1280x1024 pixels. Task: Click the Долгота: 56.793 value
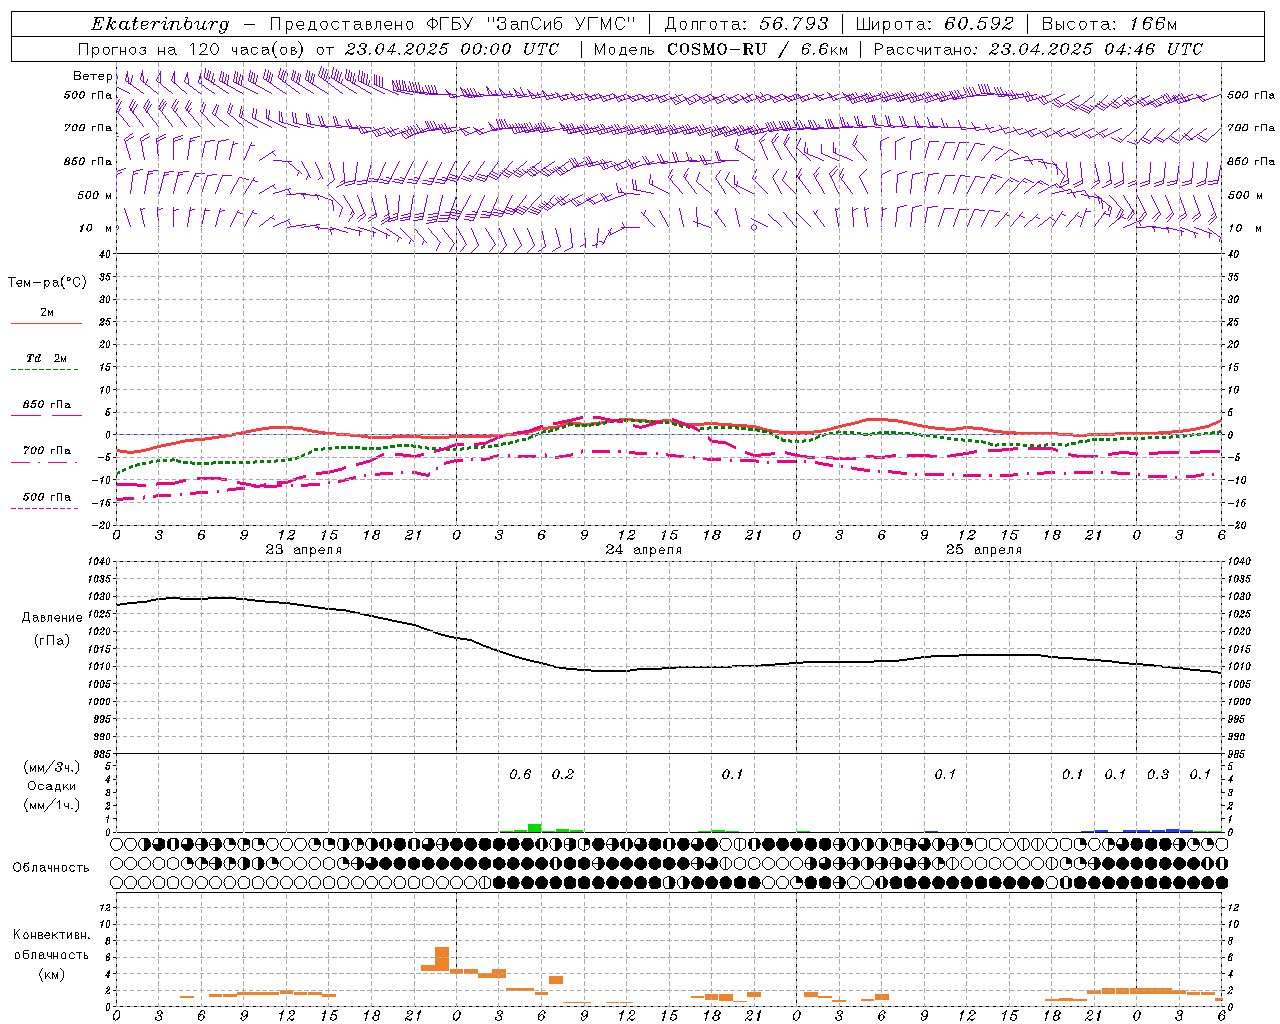tap(746, 24)
